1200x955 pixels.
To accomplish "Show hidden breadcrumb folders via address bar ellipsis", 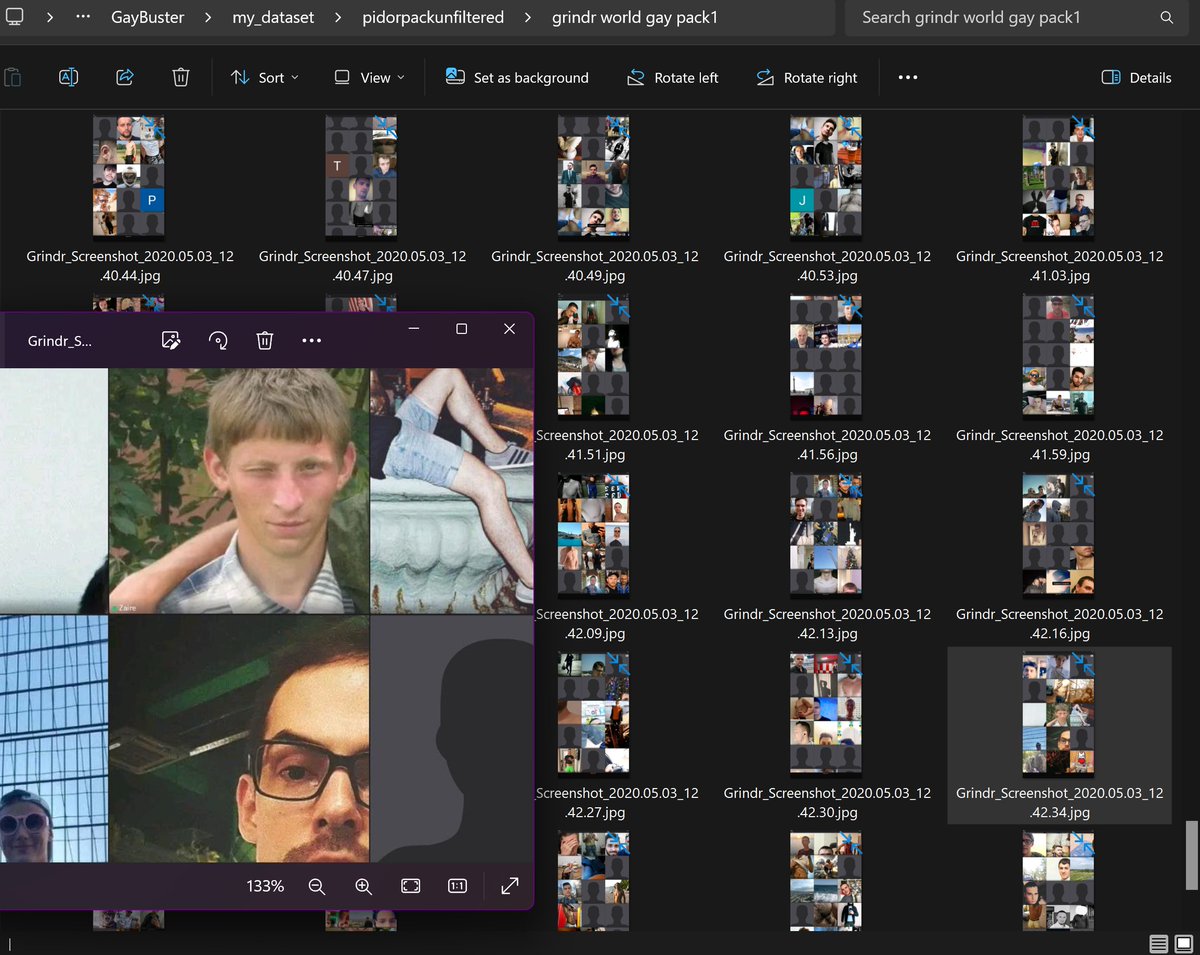I will coord(83,17).
